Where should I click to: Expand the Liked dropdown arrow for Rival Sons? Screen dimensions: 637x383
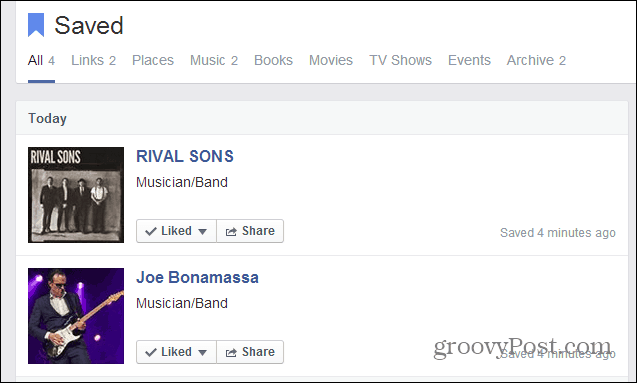[x=202, y=232]
